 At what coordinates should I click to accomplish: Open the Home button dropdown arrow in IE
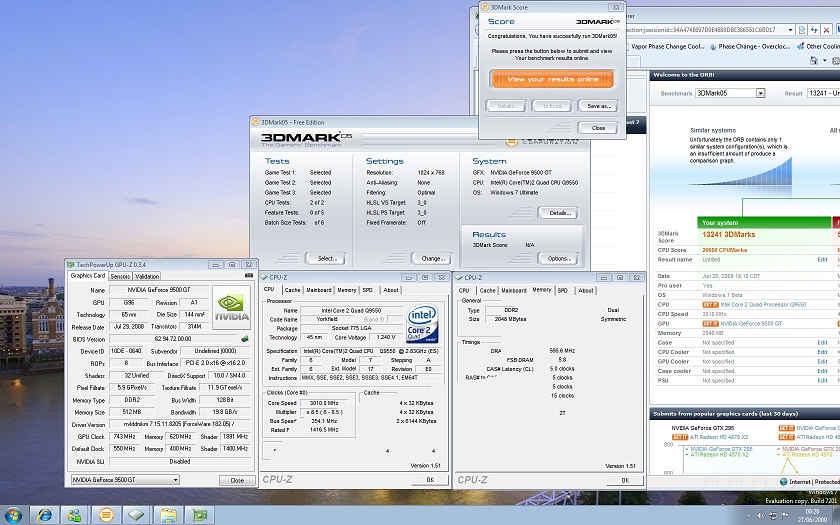click(825, 61)
